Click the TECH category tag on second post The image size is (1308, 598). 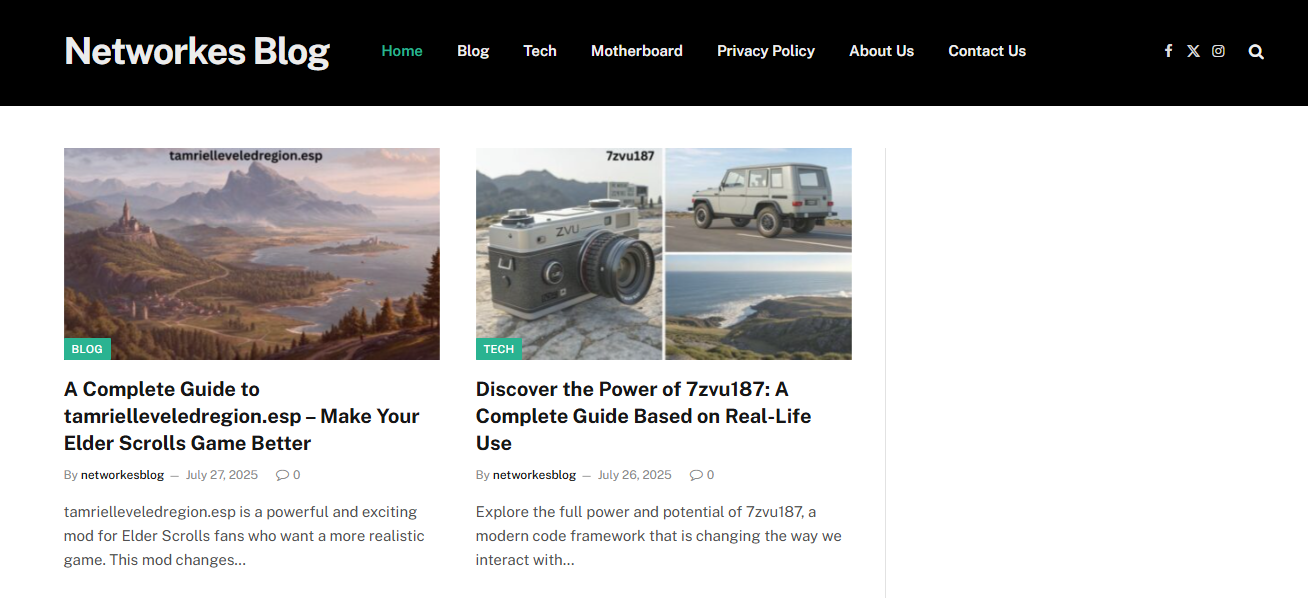pos(498,349)
